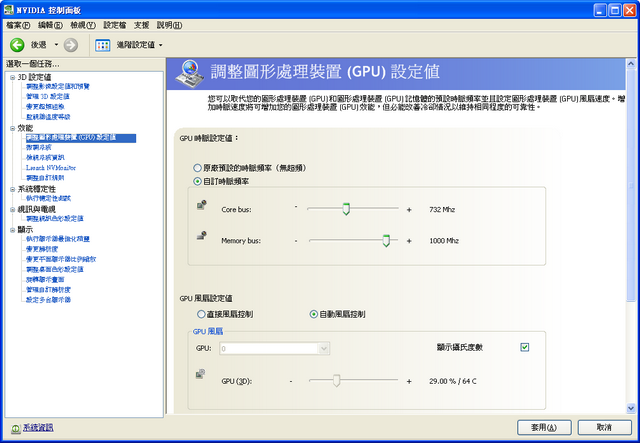
Task: Select the 自訂時脈頻率 radio button
Action: coord(198,181)
